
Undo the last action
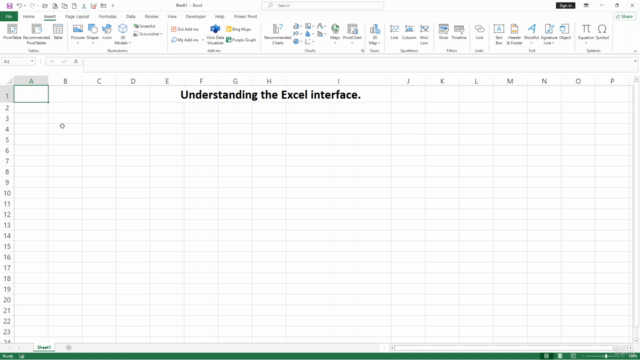tap(19, 6)
